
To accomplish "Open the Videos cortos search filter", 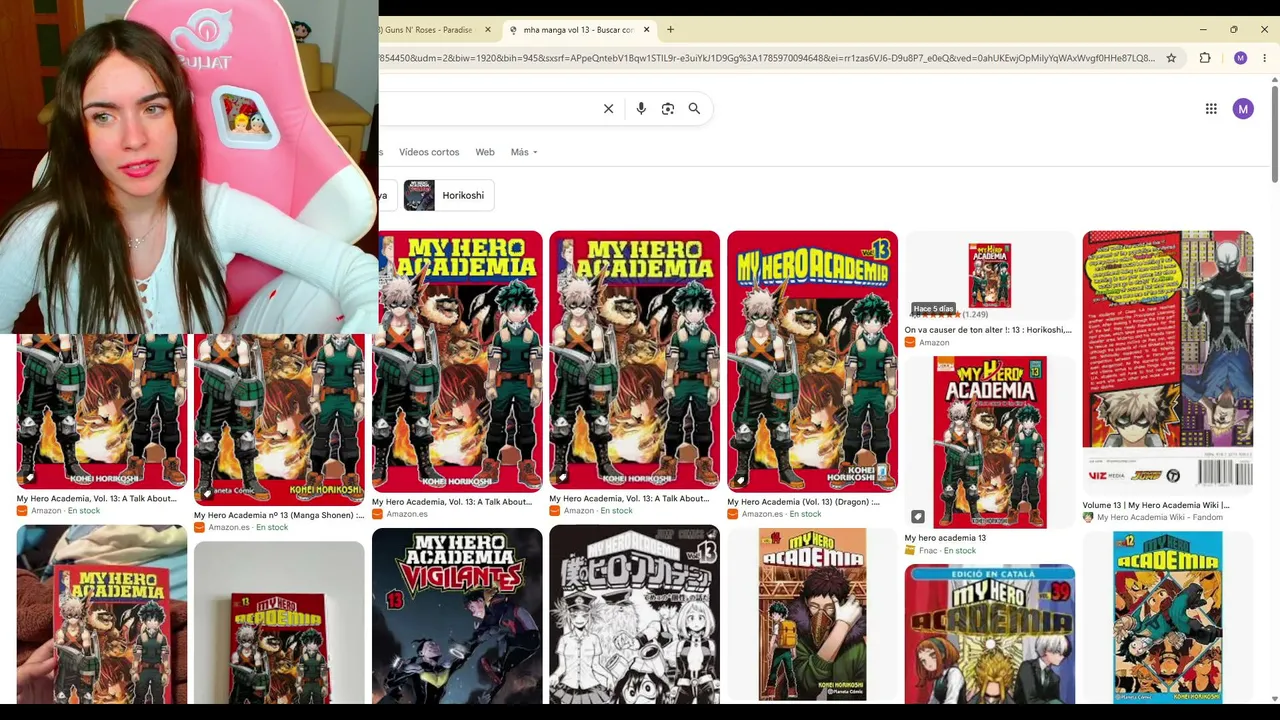I will tap(429, 152).
